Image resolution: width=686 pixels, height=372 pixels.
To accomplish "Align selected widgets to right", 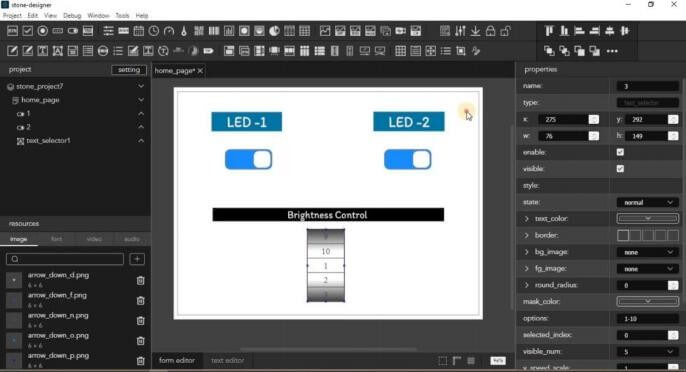I will pos(595,31).
